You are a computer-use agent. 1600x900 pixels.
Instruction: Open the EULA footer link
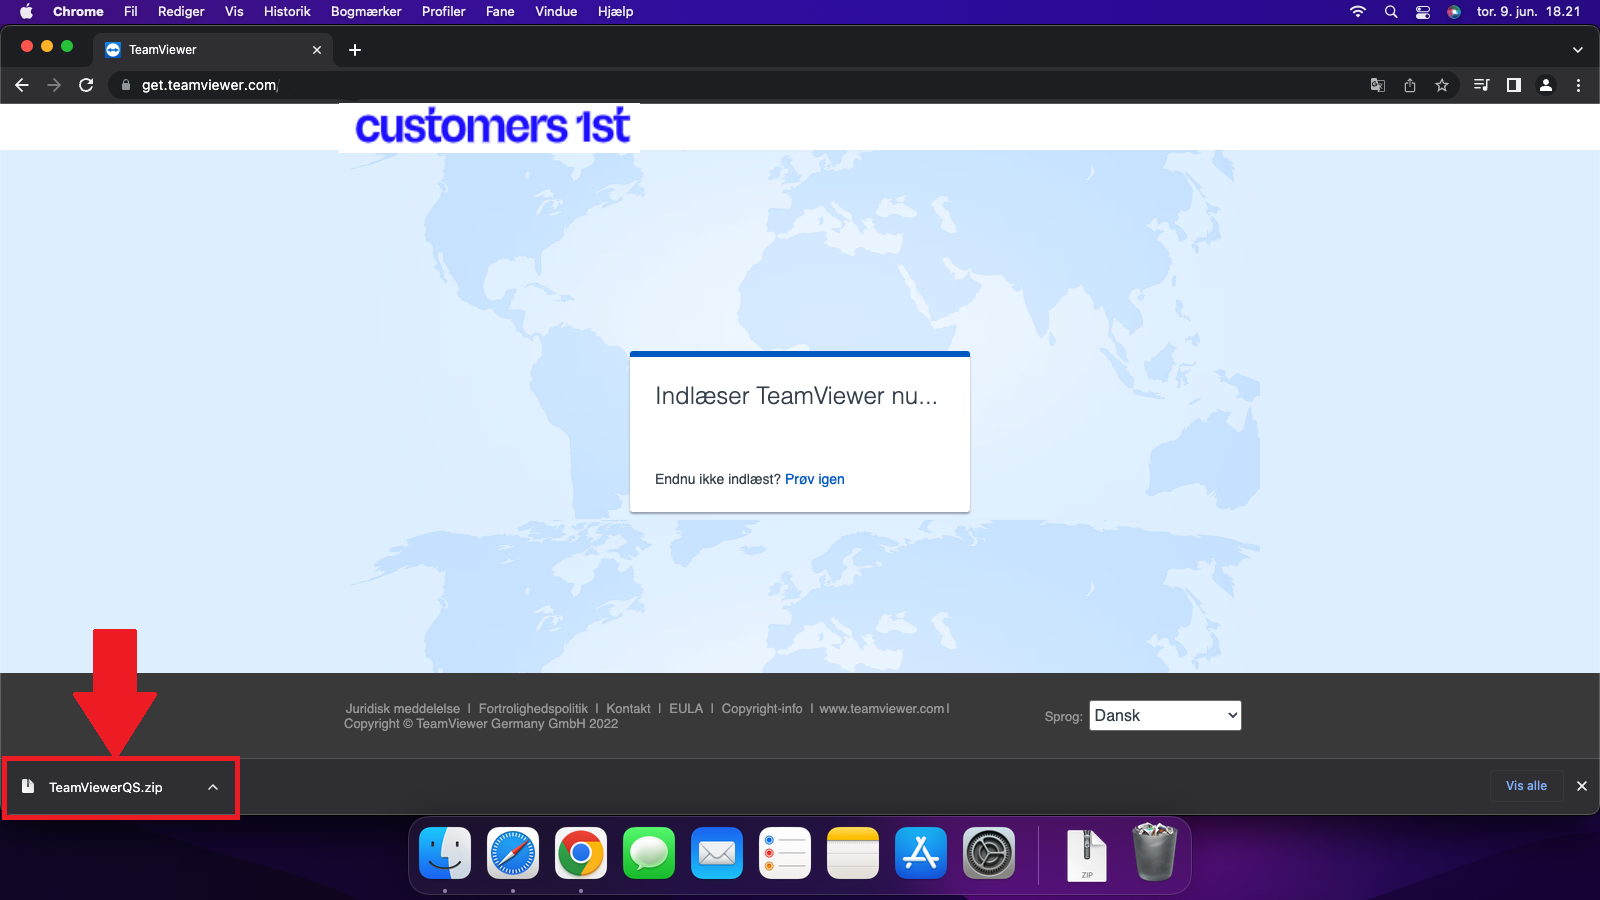686,708
